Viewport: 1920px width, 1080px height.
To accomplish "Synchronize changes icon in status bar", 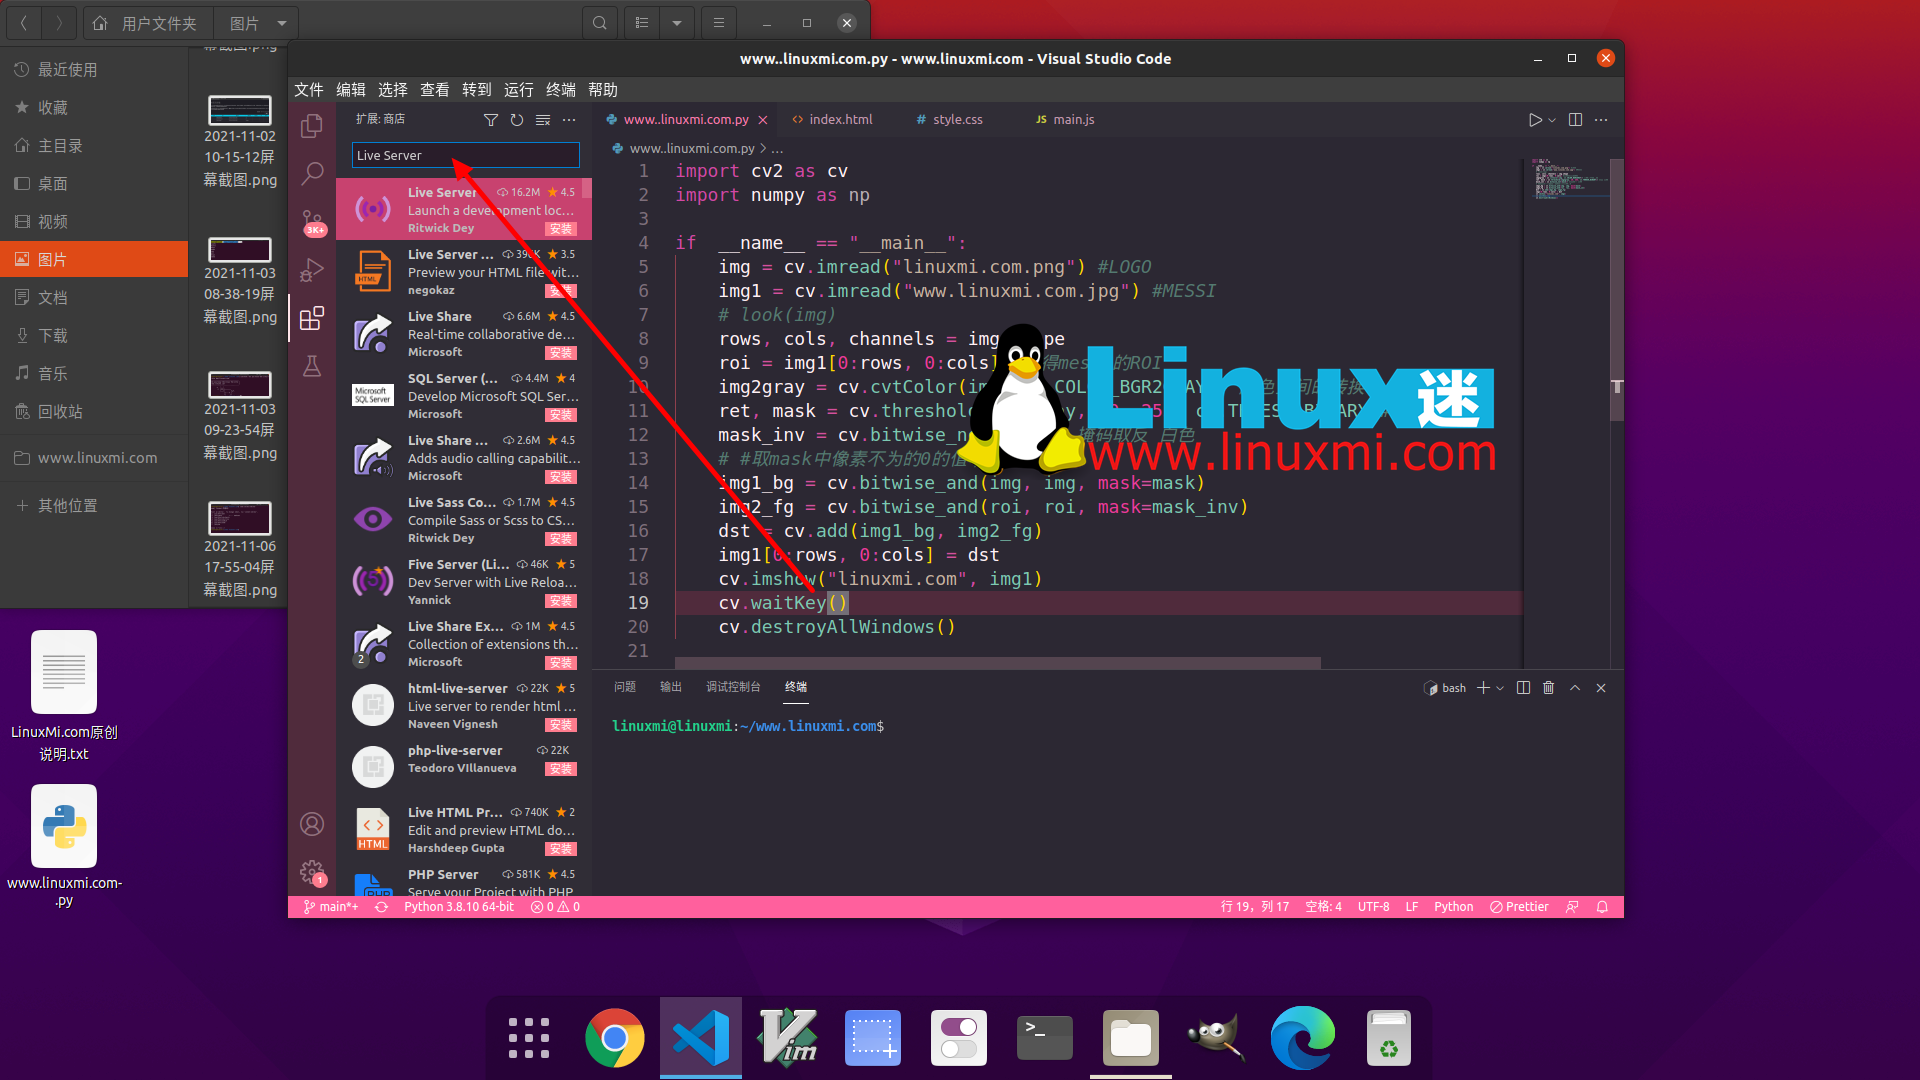I will click(381, 907).
